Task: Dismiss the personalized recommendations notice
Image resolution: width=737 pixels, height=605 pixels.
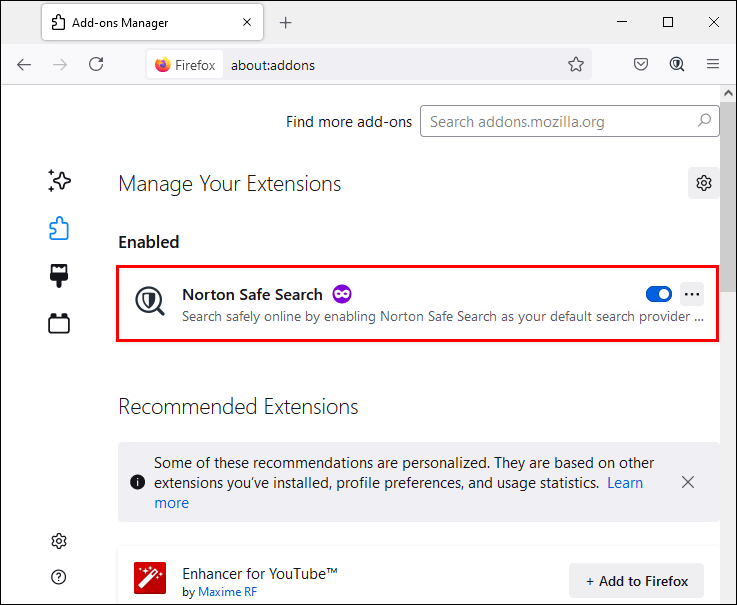Action: click(688, 482)
